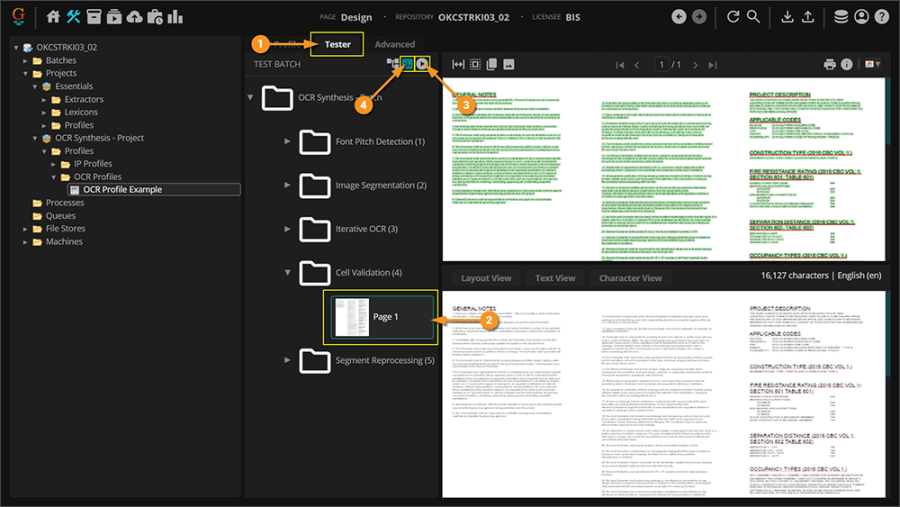Expand the Lexicons folder

(44, 113)
